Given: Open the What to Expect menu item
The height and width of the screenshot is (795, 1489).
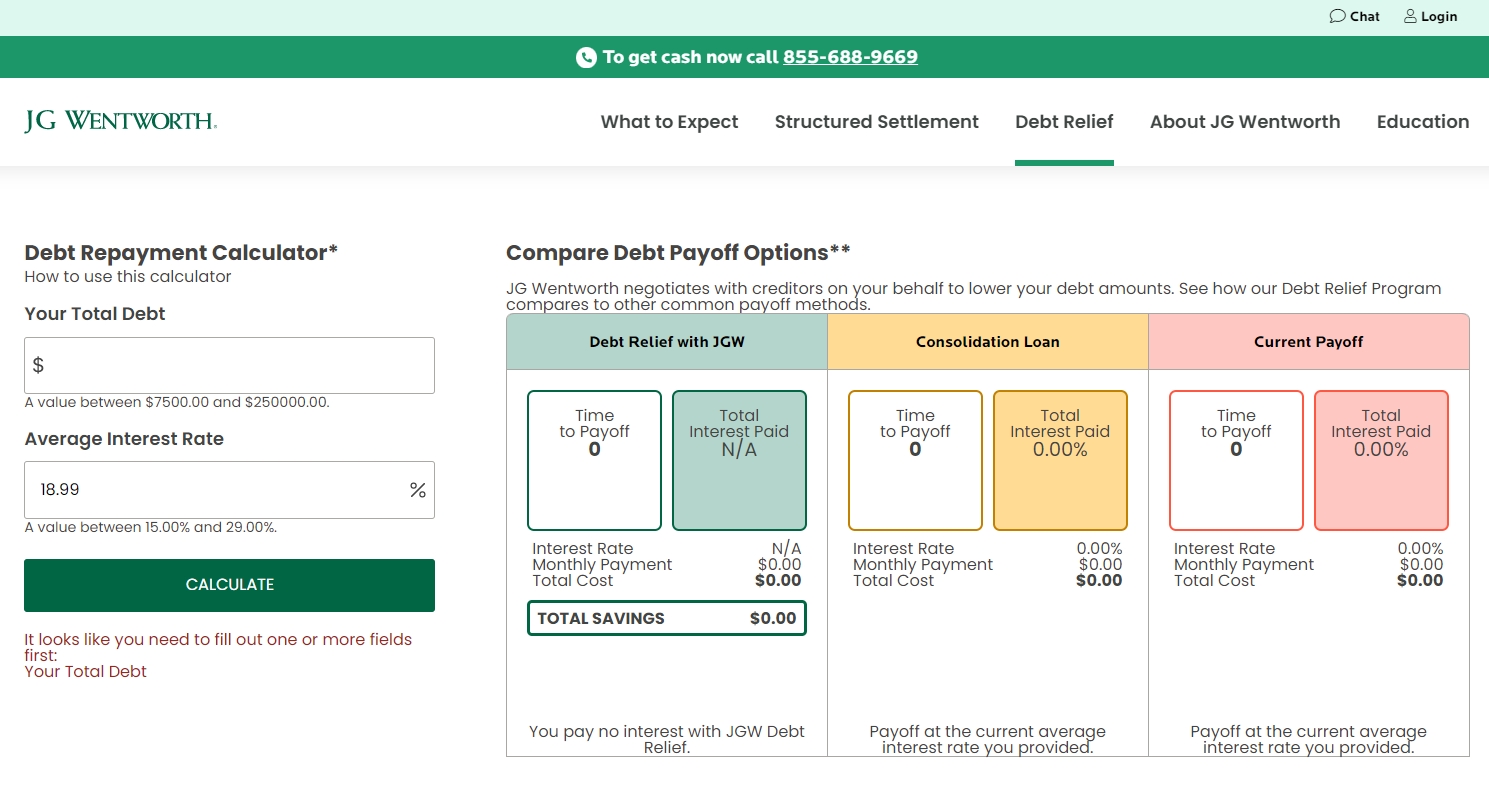Looking at the screenshot, I should coord(668,121).
